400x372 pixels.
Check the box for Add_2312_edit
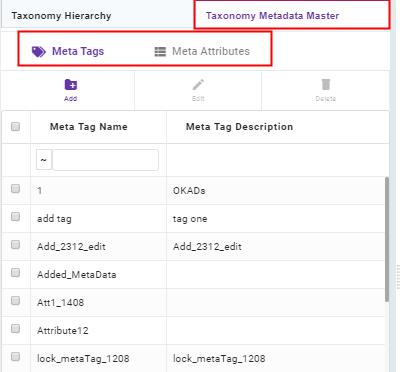click(x=15, y=245)
